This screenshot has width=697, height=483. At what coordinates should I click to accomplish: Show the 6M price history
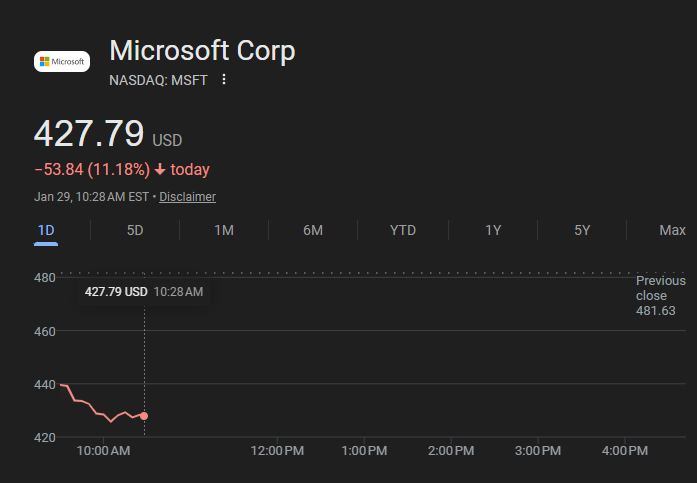[x=313, y=230]
